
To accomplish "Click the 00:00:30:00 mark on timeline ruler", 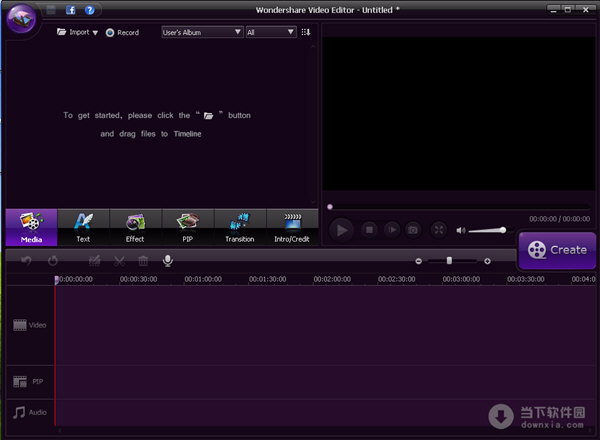I will (x=138, y=279).
